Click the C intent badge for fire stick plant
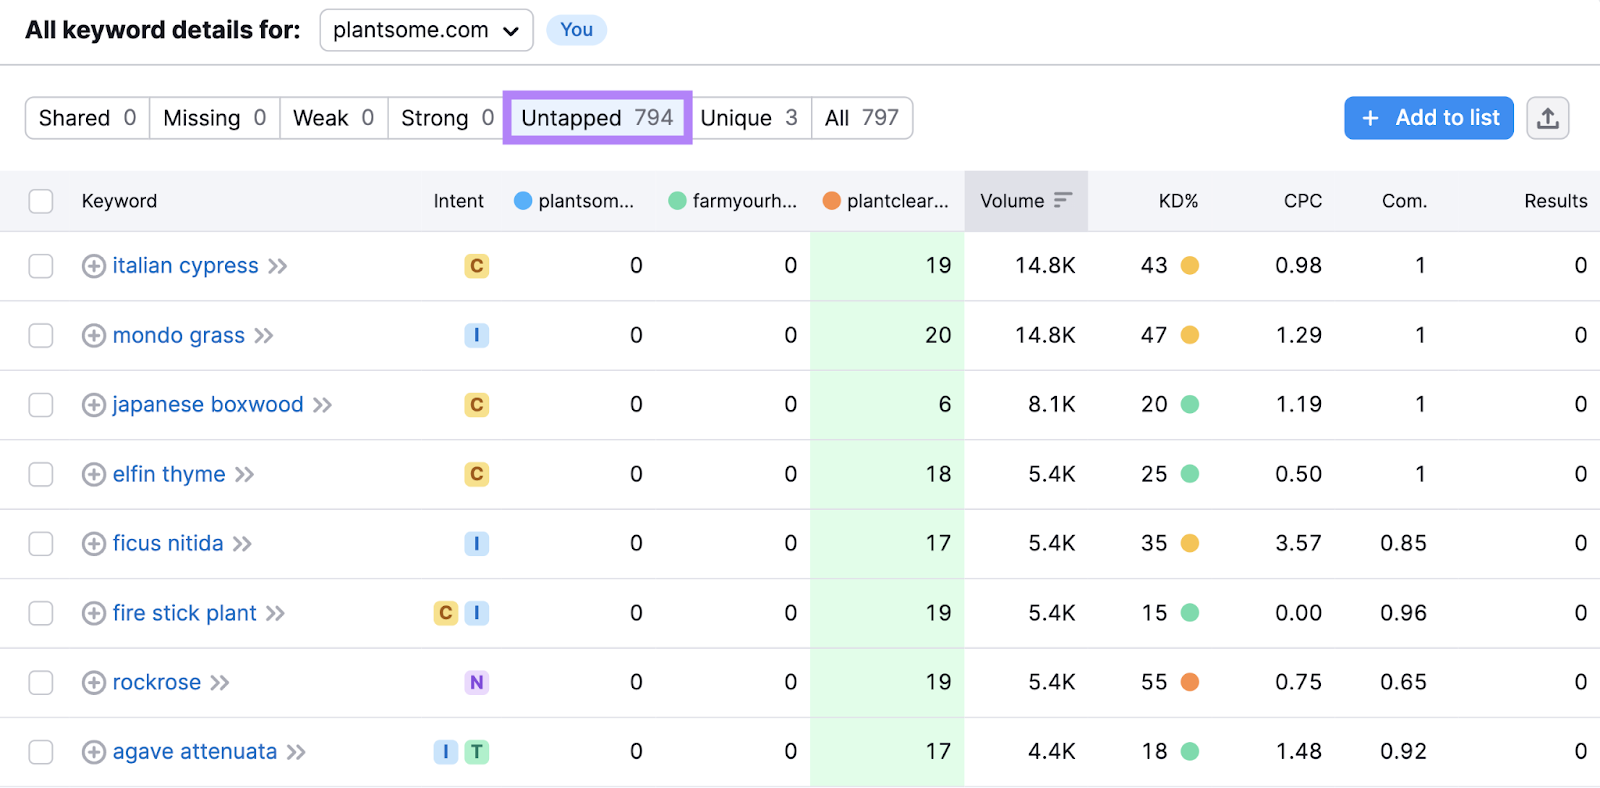This screenshot has height=788, width=1600. pyautogui.click(x=446, y=613)
